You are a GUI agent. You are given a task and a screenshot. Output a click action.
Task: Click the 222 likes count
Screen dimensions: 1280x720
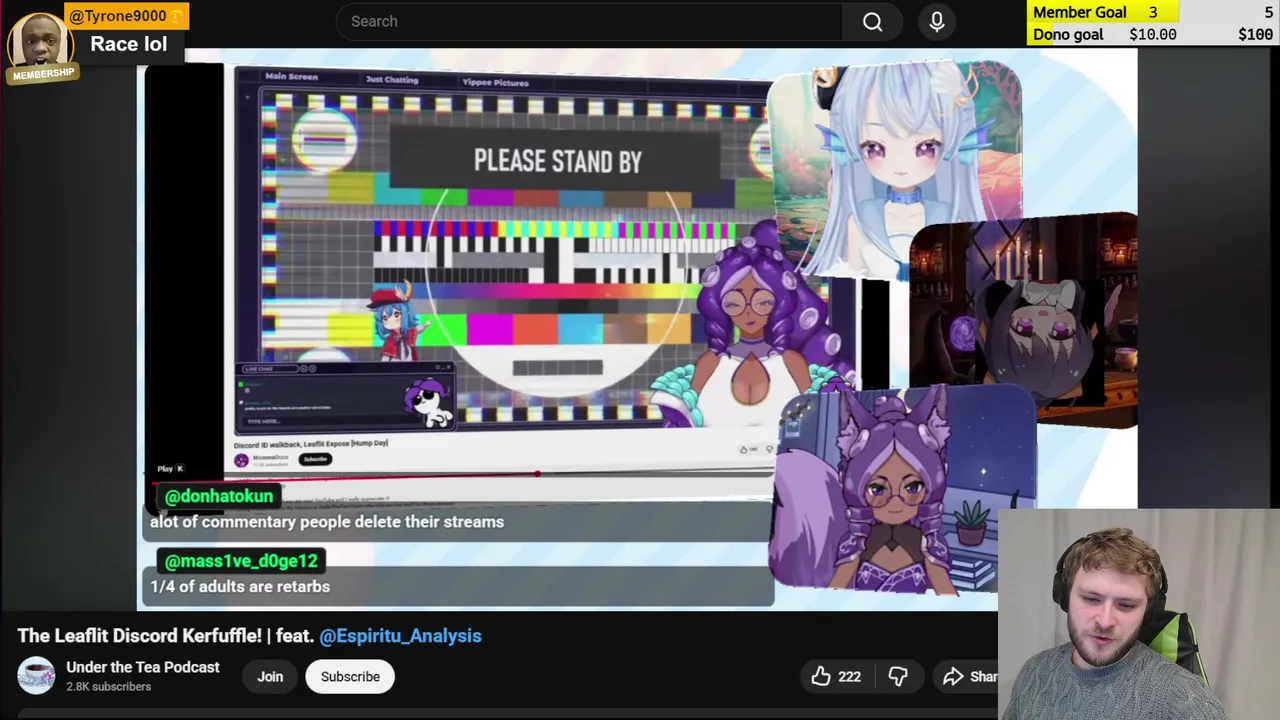coord(850,677)
